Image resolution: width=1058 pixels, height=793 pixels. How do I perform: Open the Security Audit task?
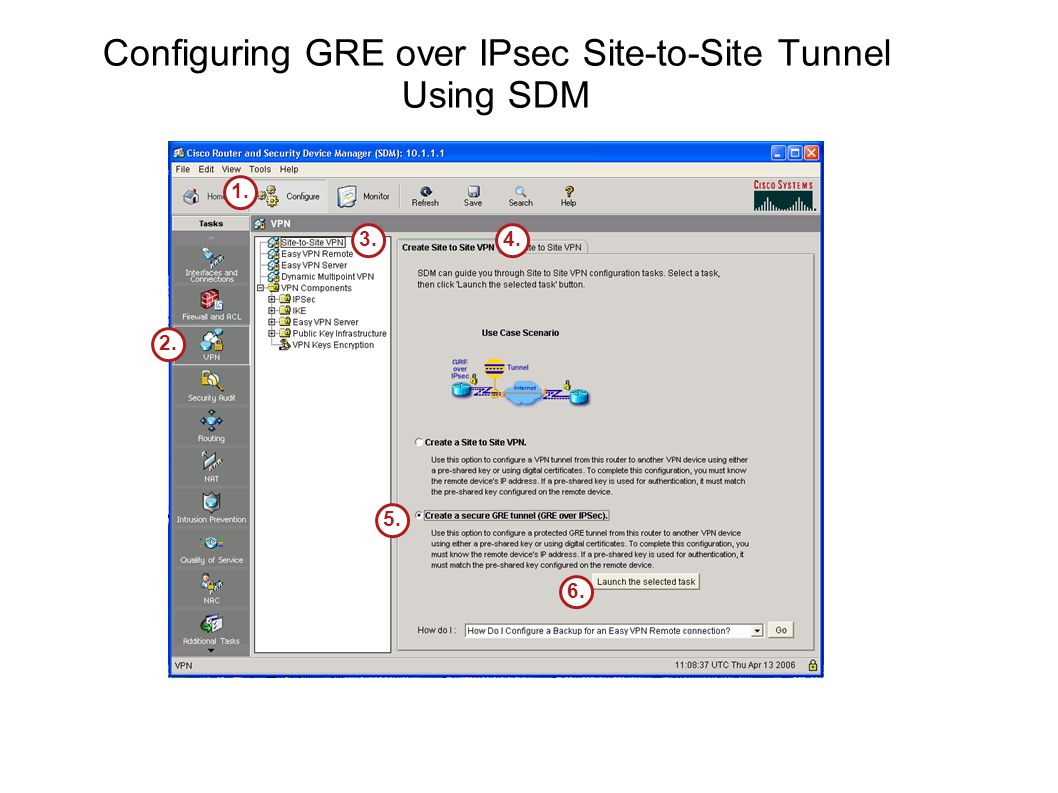tap(211, 386)
